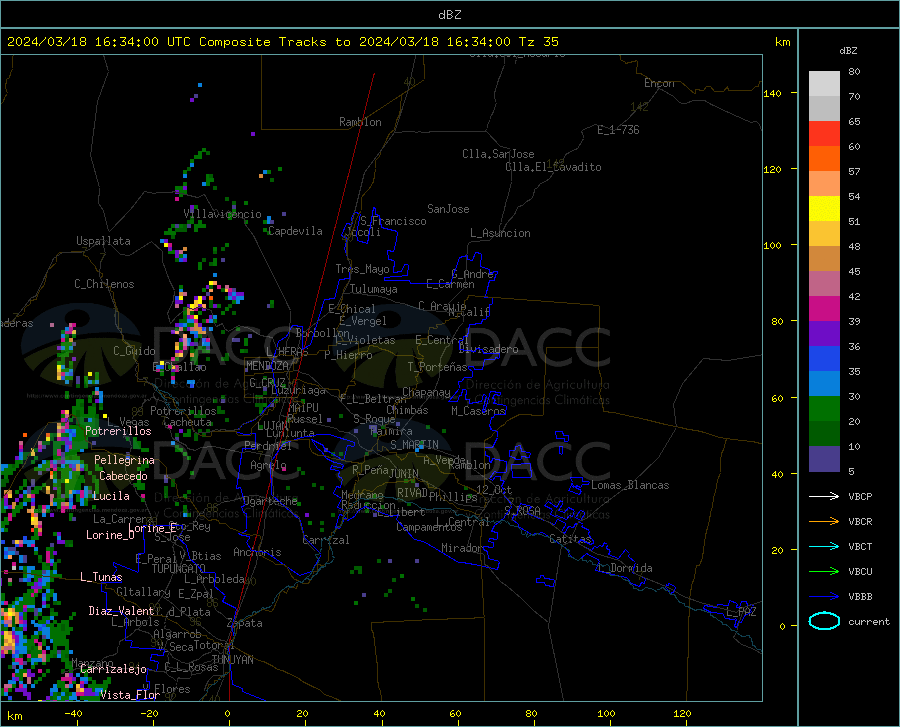This screenshot has height=727, width=900.
Task: Click the TUNUYAN map label
Action: [232, 660]
